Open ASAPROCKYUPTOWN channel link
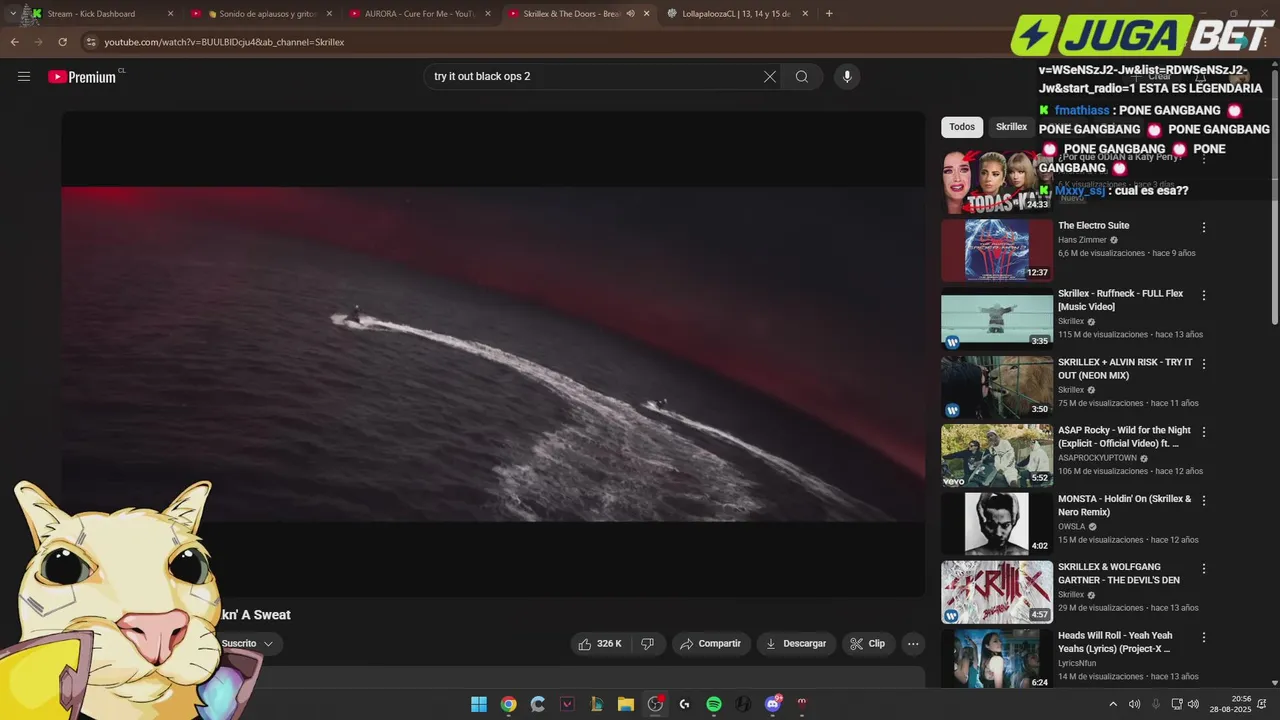 coord(1097,458)
